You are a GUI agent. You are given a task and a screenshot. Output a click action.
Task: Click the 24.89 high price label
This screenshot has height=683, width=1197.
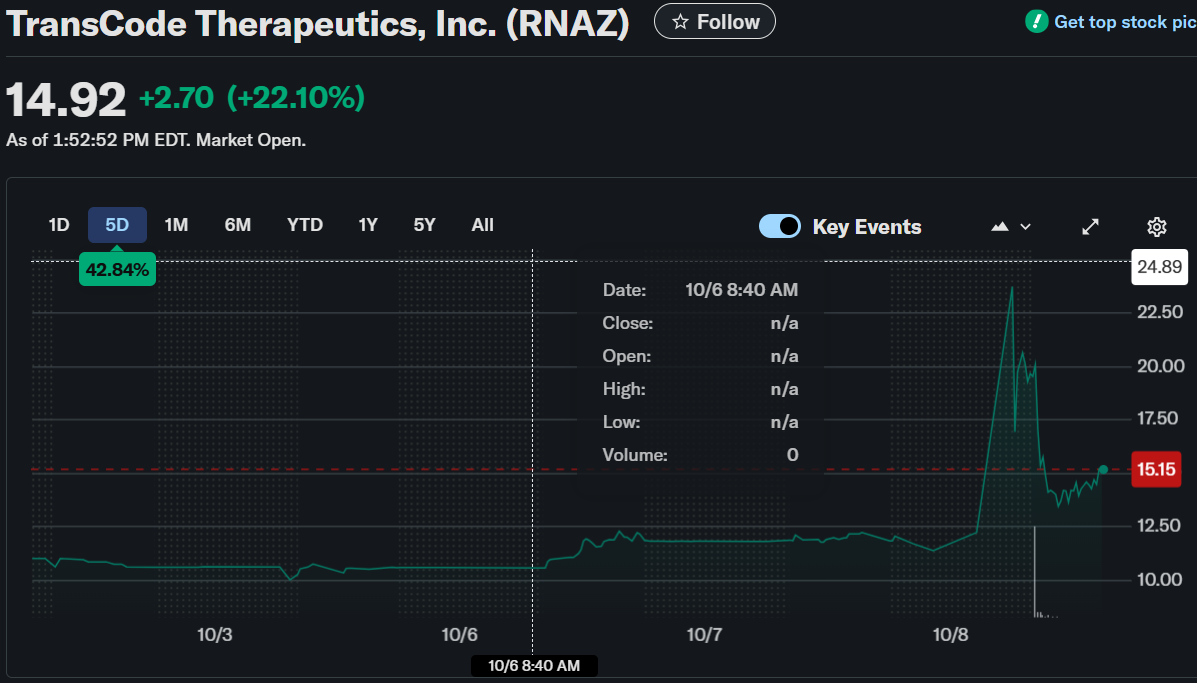1158,267
